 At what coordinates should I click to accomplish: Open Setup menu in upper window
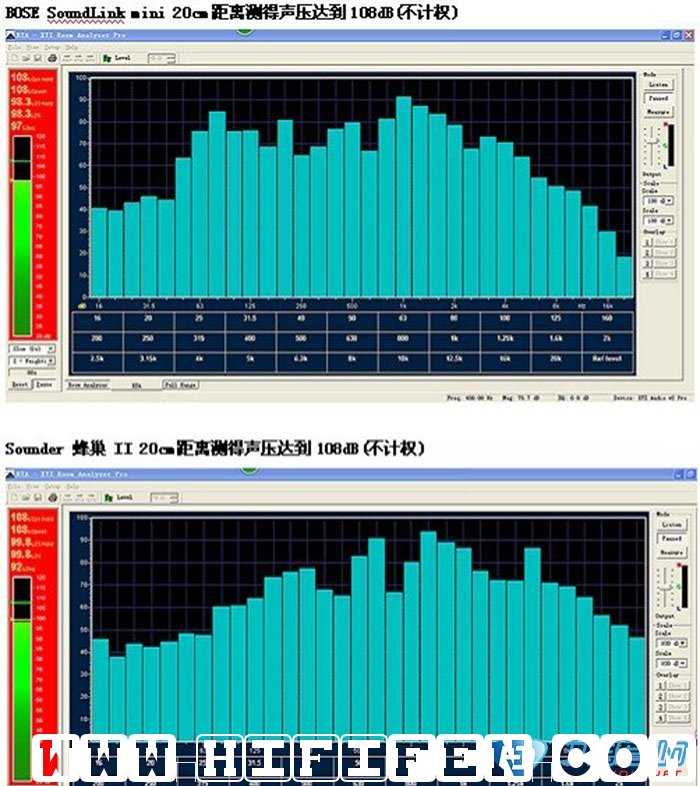point(52,47)
